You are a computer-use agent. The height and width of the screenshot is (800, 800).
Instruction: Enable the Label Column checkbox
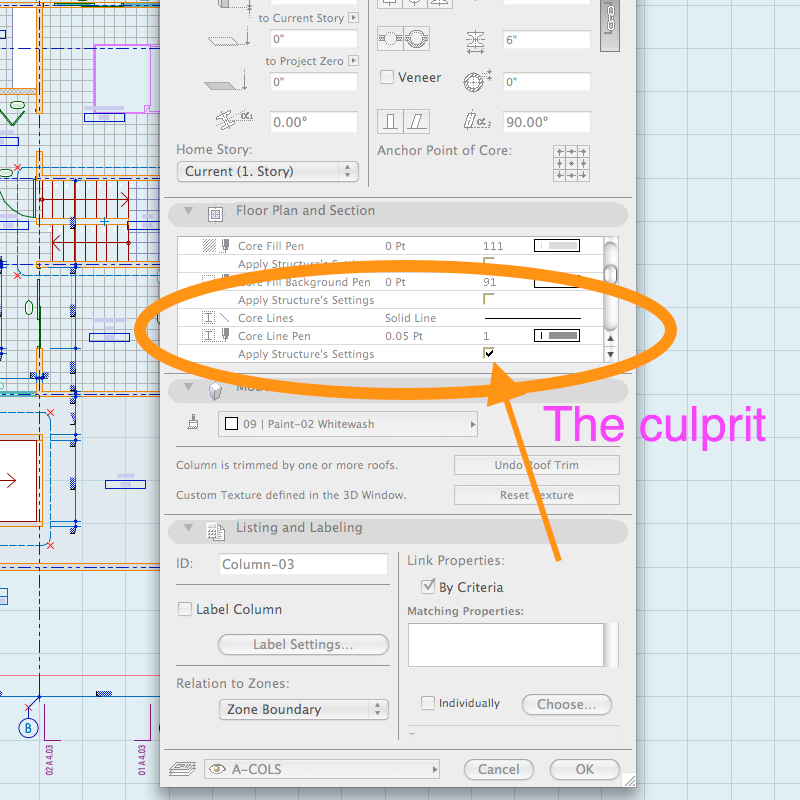(184, 609)
